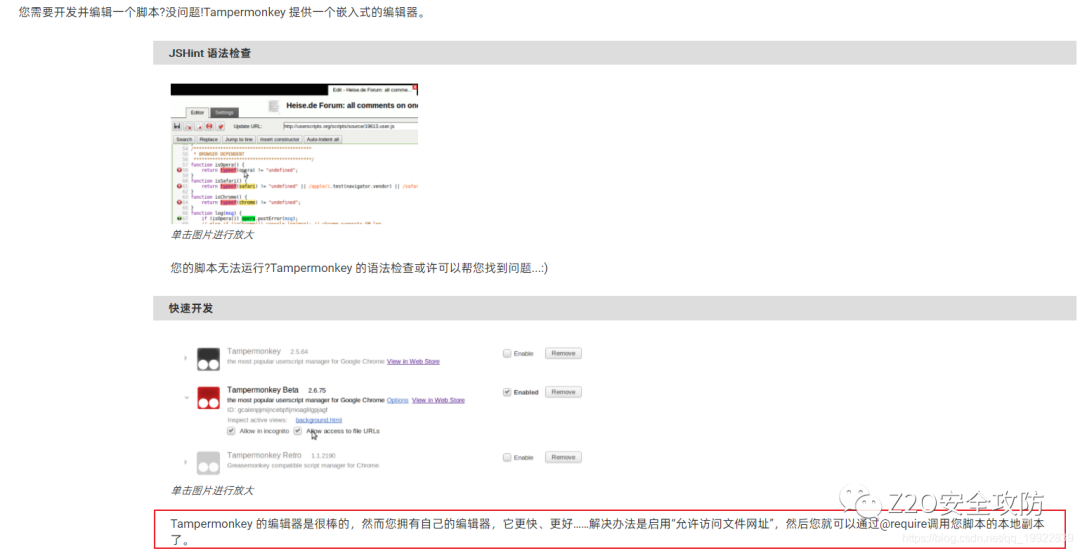Close the Edit - Heise.de Forum tab
The height and width of the screenshot is (551, 1080).
tap(415, 87)
